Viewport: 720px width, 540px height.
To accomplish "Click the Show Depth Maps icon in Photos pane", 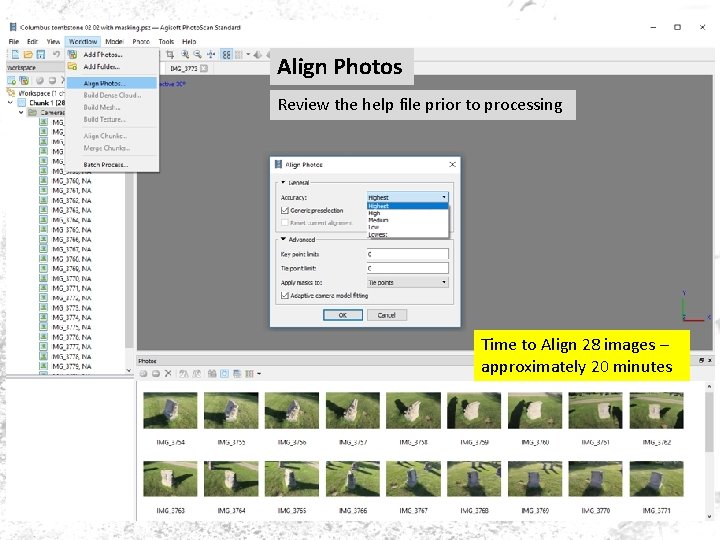I will point(236,374).
